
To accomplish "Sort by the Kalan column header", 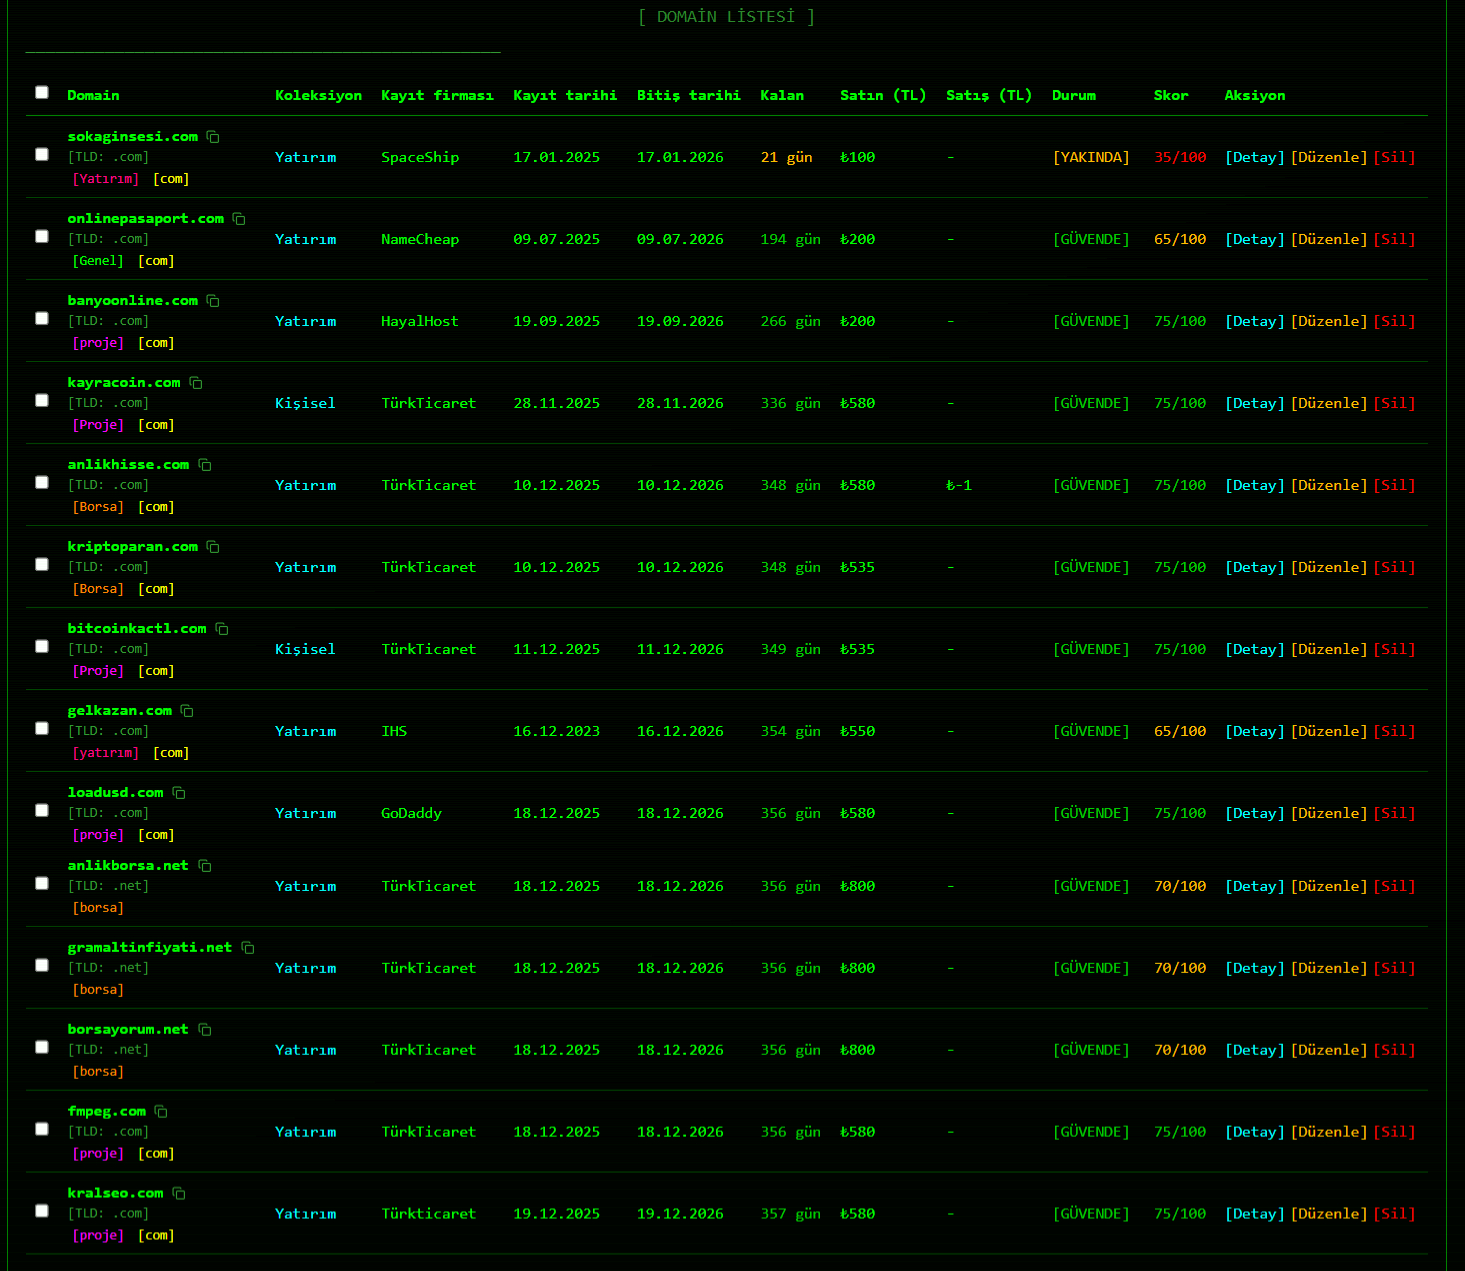I will click(782, 96).
